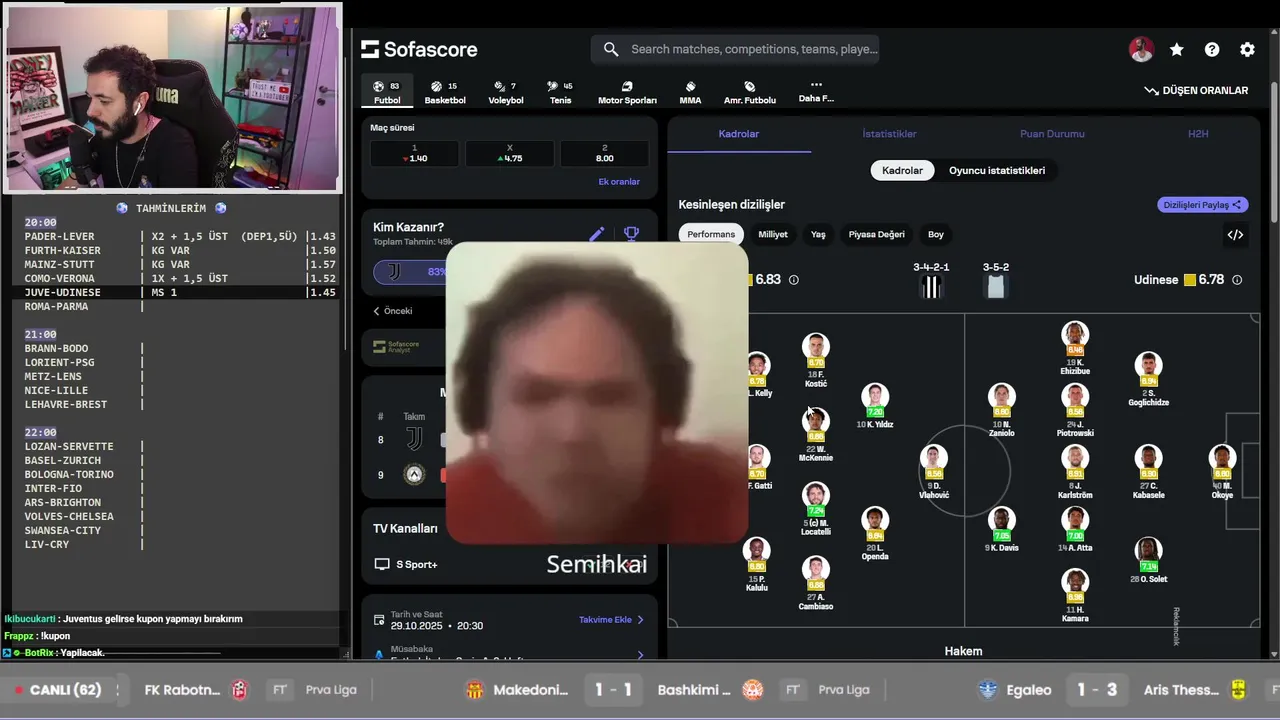1280x720 pixels.
Task: Open the help question mark icon
Action: click(1212, 49)
